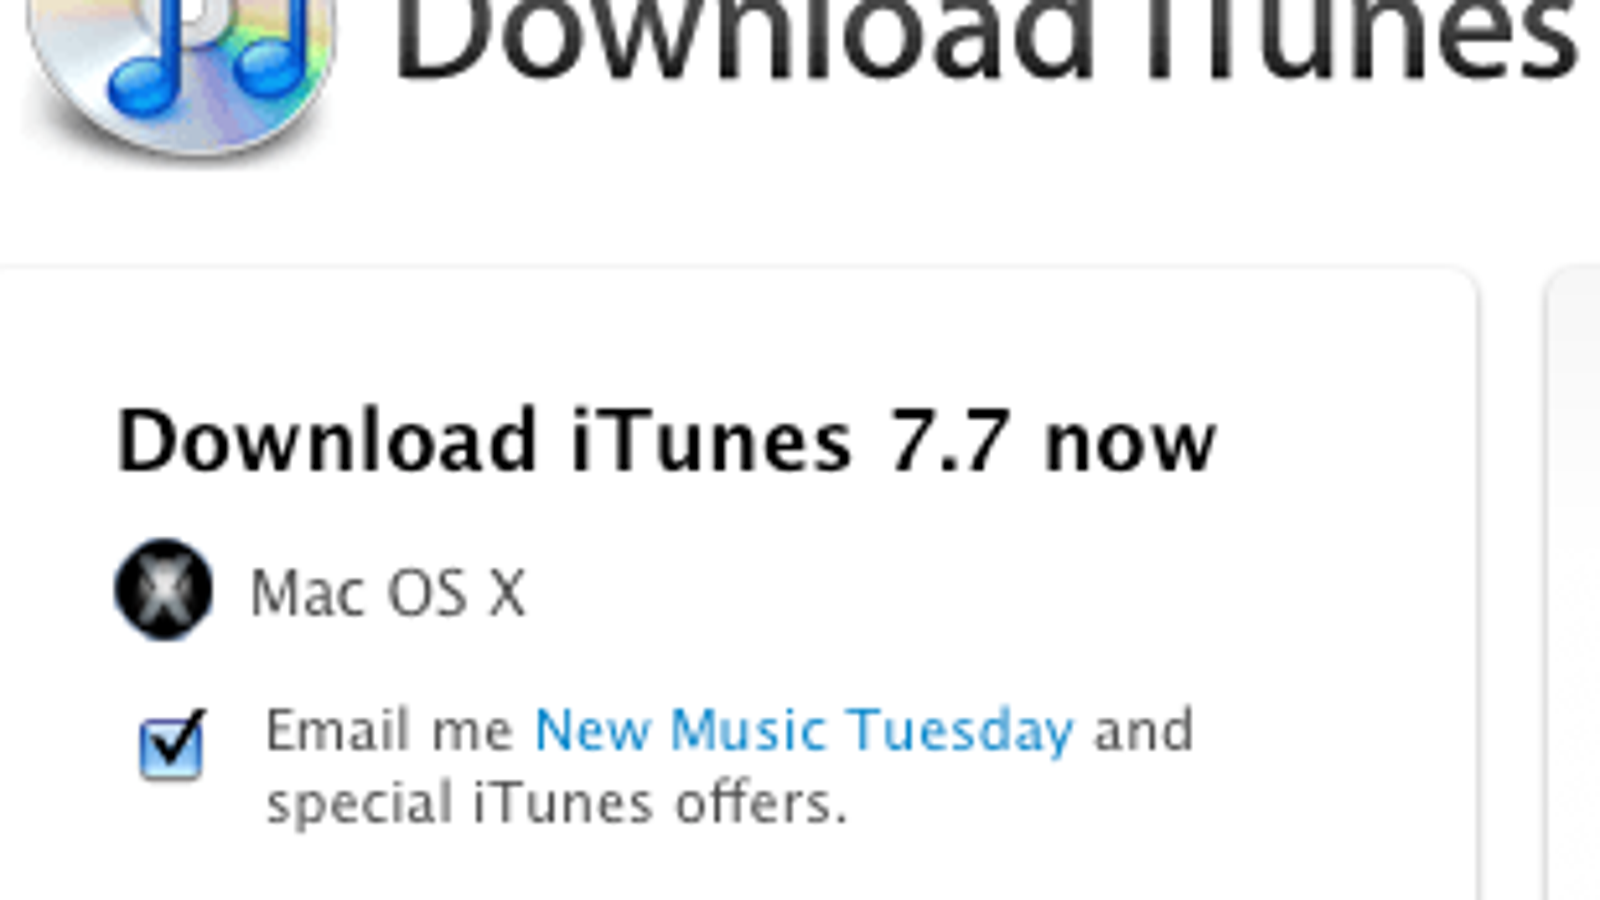The width and height of the screenshot is (1600, 900).
Task: Click the word "Music" in the blue link
Action: [747, 731]
